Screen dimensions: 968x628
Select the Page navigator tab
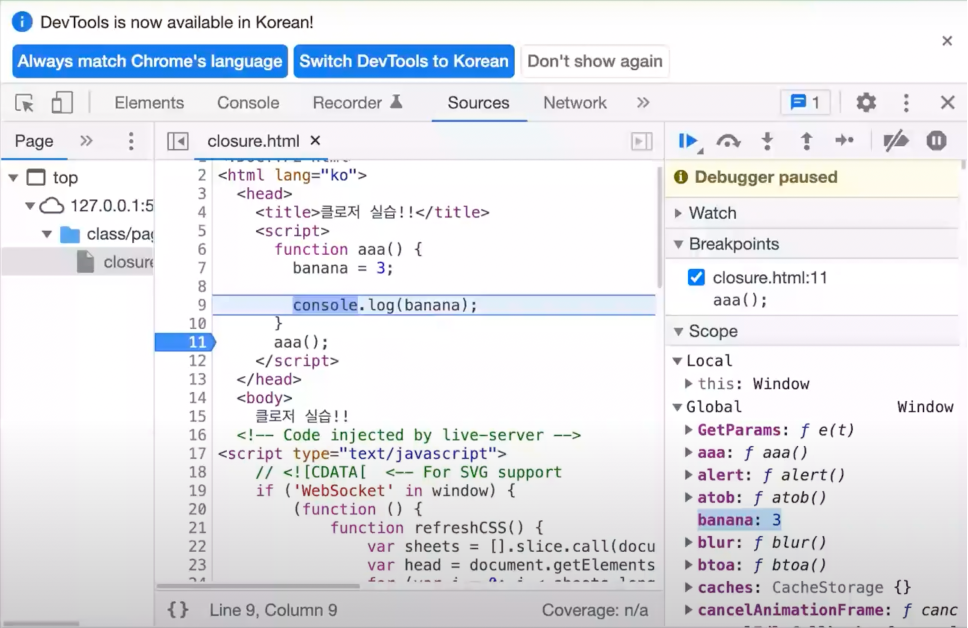pyautogui.click(x=34, y=141)
